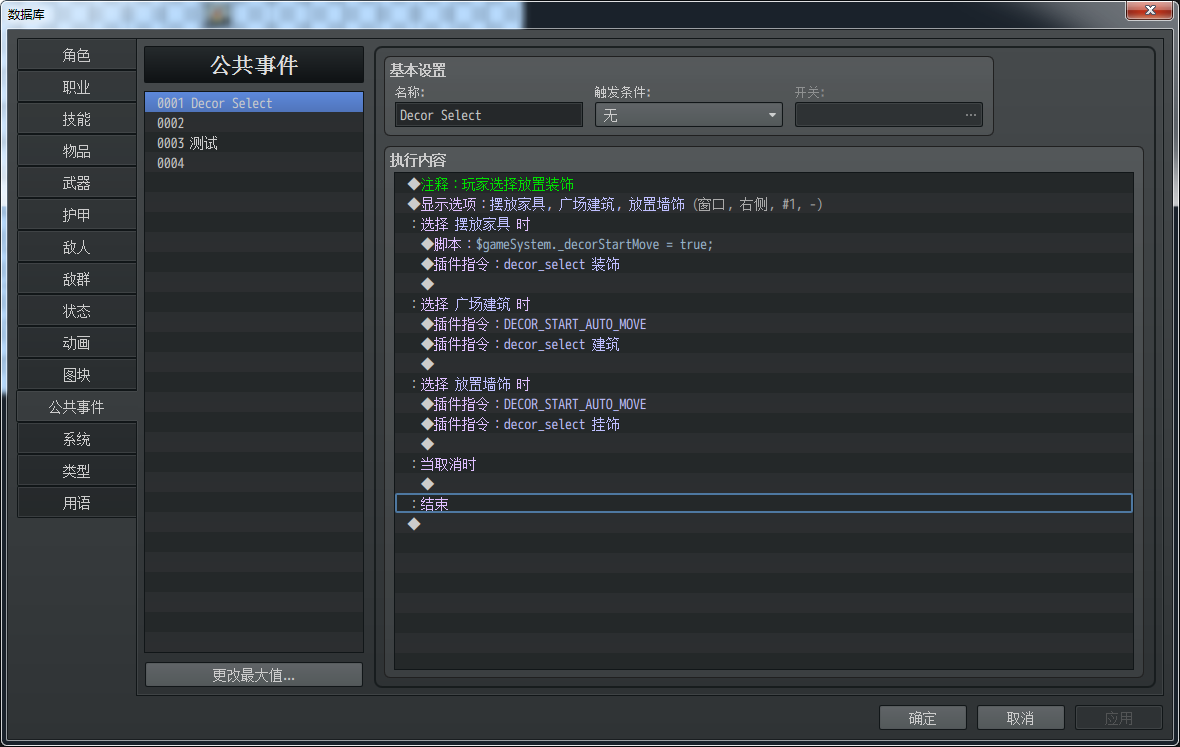This screenshot has width=1180, height=747.
Task: Select event 0001 Decor Select
Action: [x=254, y=102]
